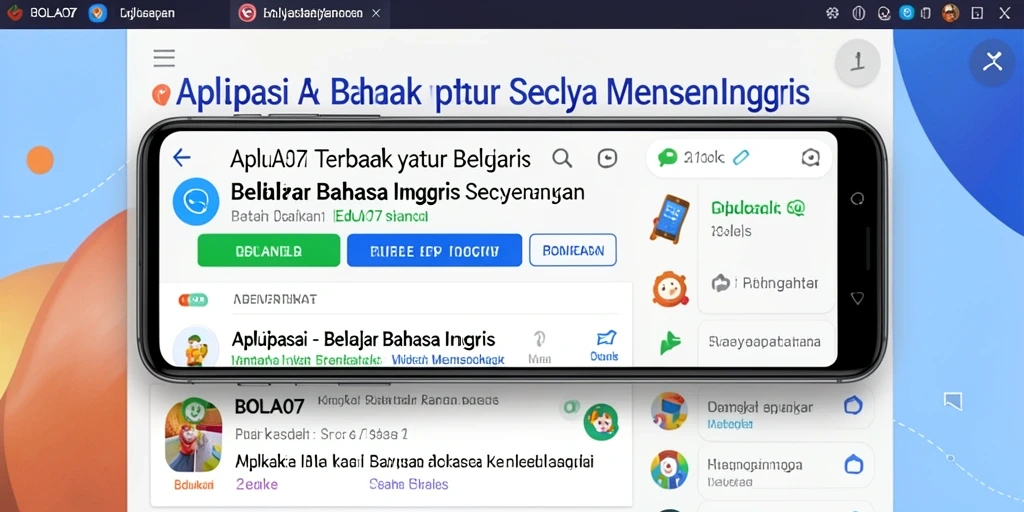Tap the blue smartphone illustration icon
This screenshot has width=1024, height=512.
669,218
